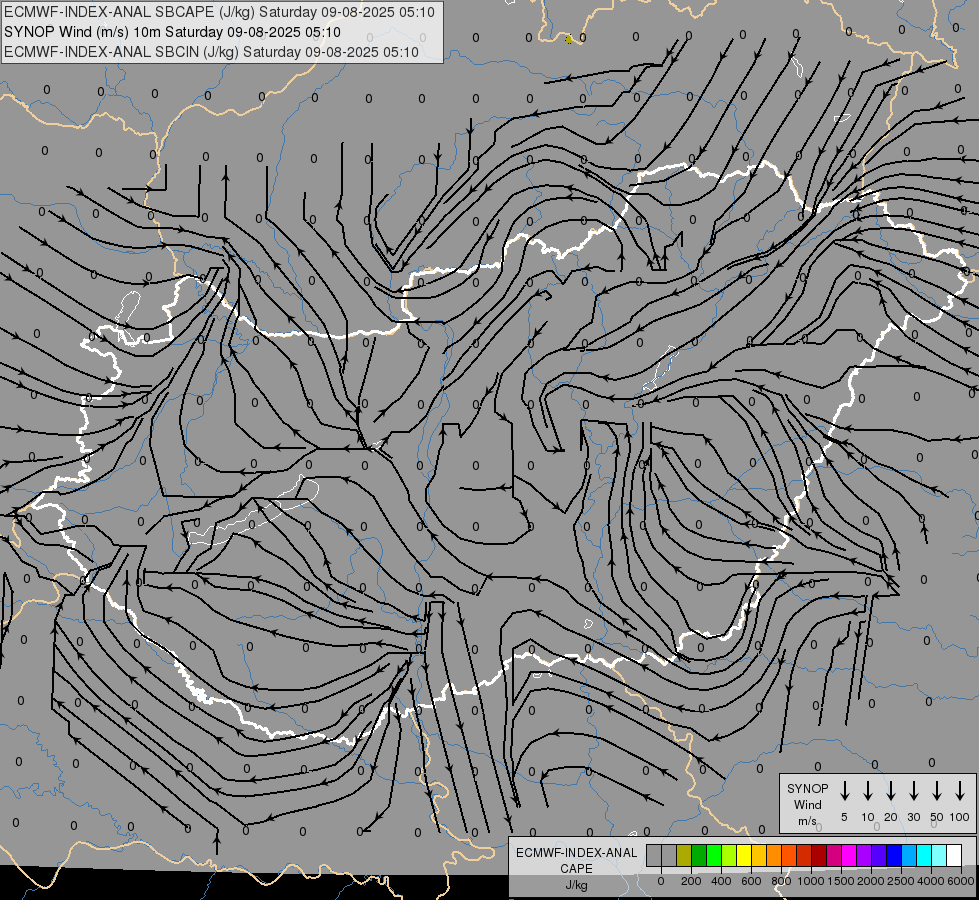This screenshot has width=979, height=900.
Task: Click the 30 m/s wind arrow in legend
Action: point(913,790)
